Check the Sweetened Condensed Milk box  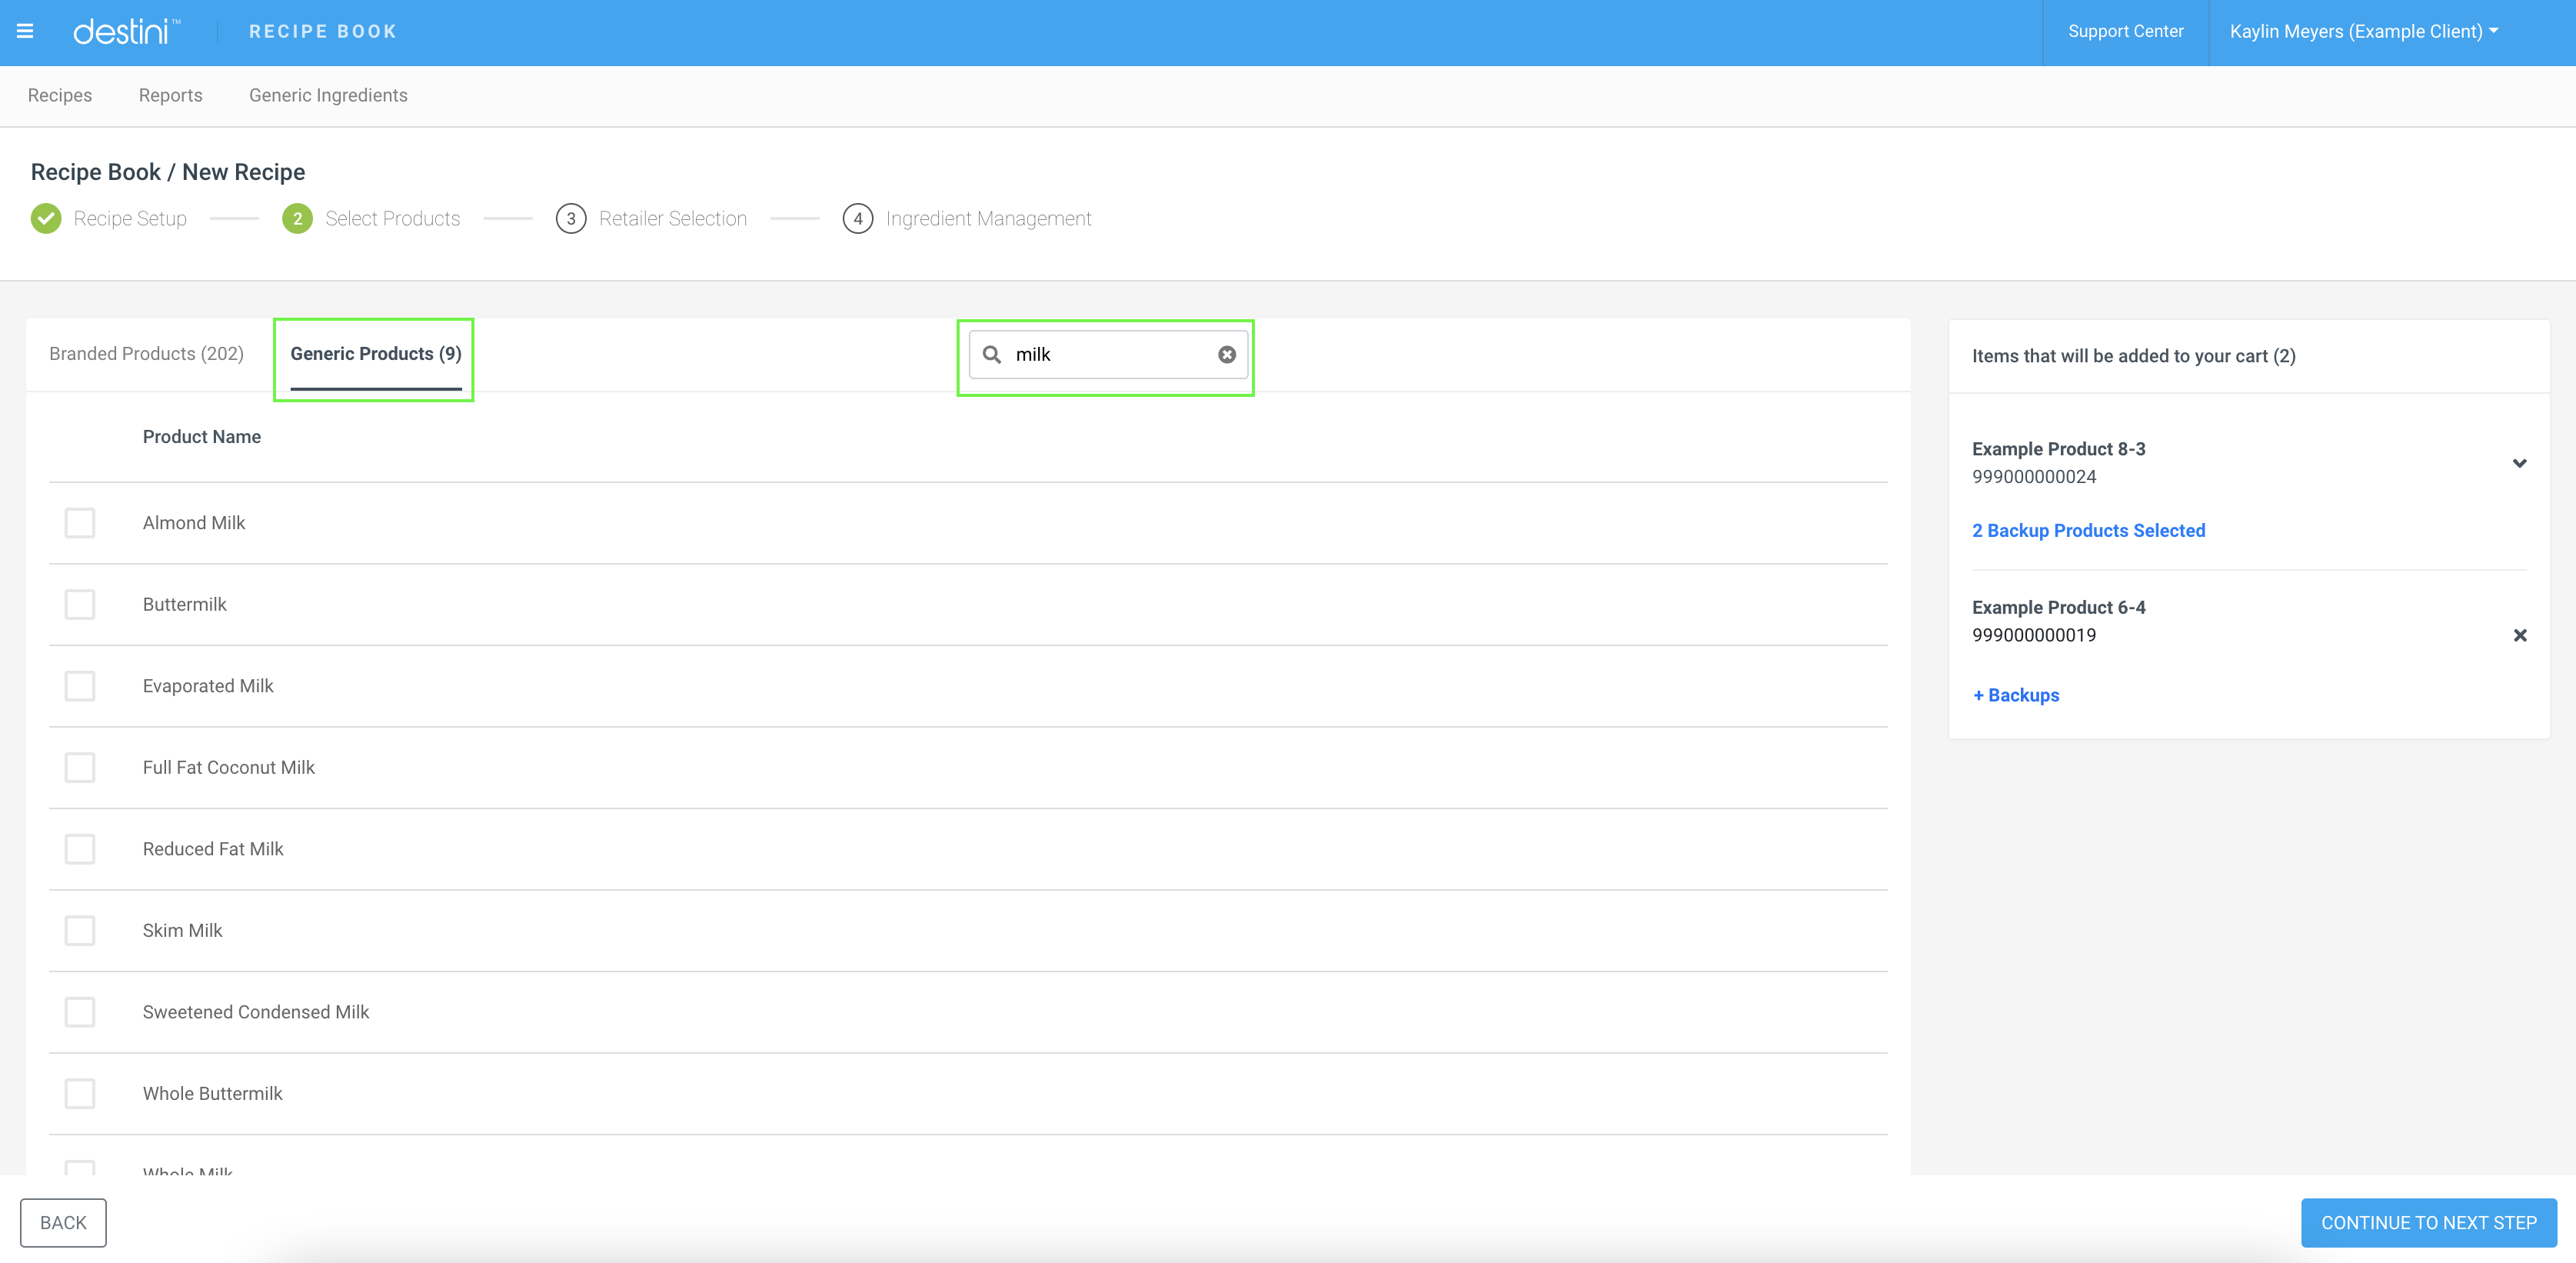point(79,1012)
